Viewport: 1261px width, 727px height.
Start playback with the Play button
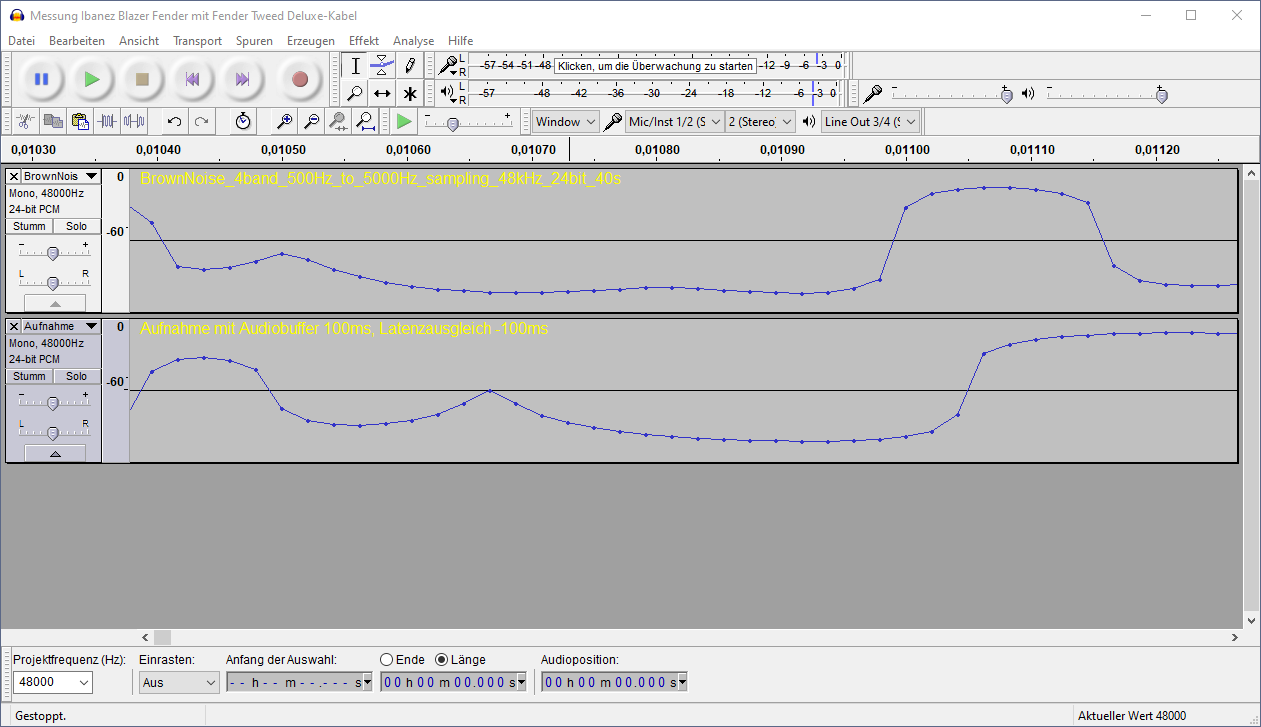coord(92,79)
